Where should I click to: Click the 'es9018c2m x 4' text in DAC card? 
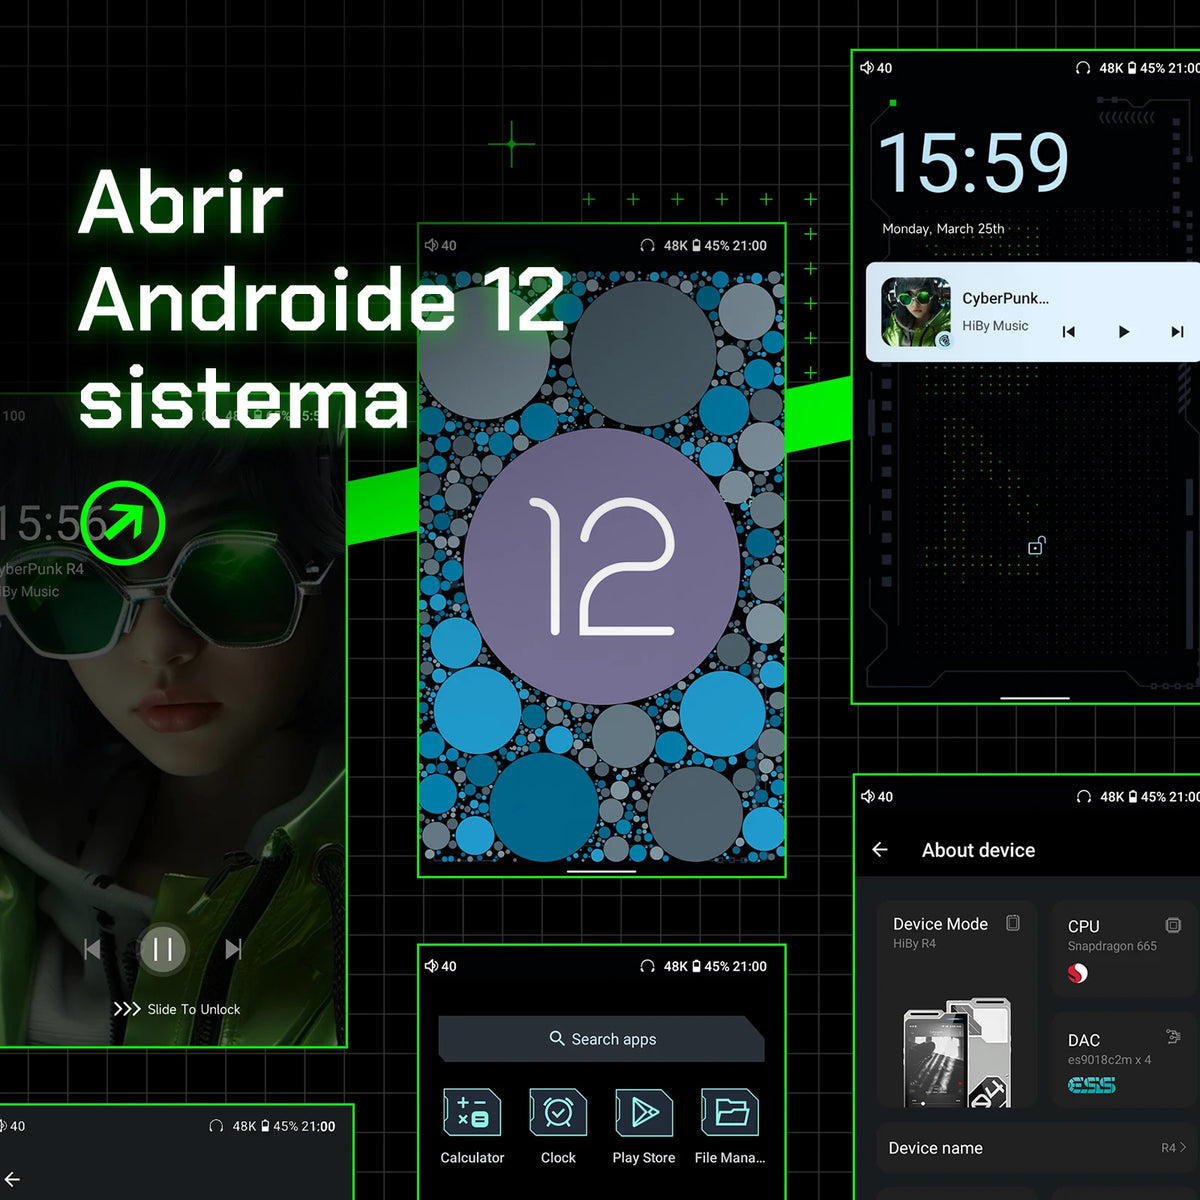(1109, 1060)
